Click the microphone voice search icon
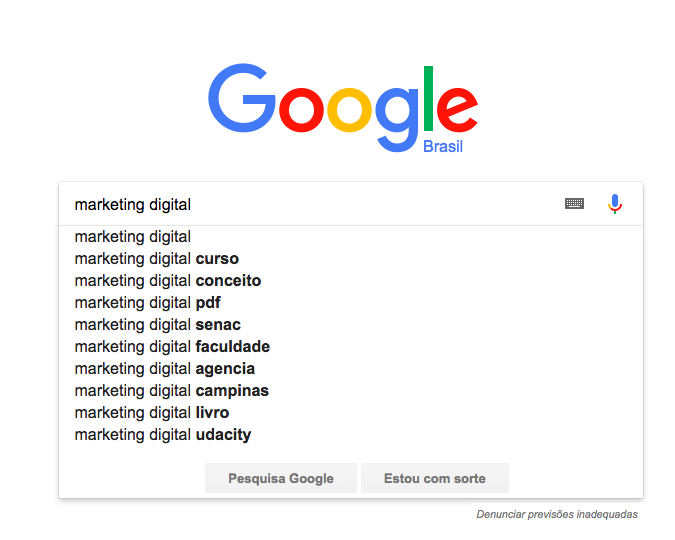Image resolution: width=675 pixels, height=540 pixels. tap(615, 204)
